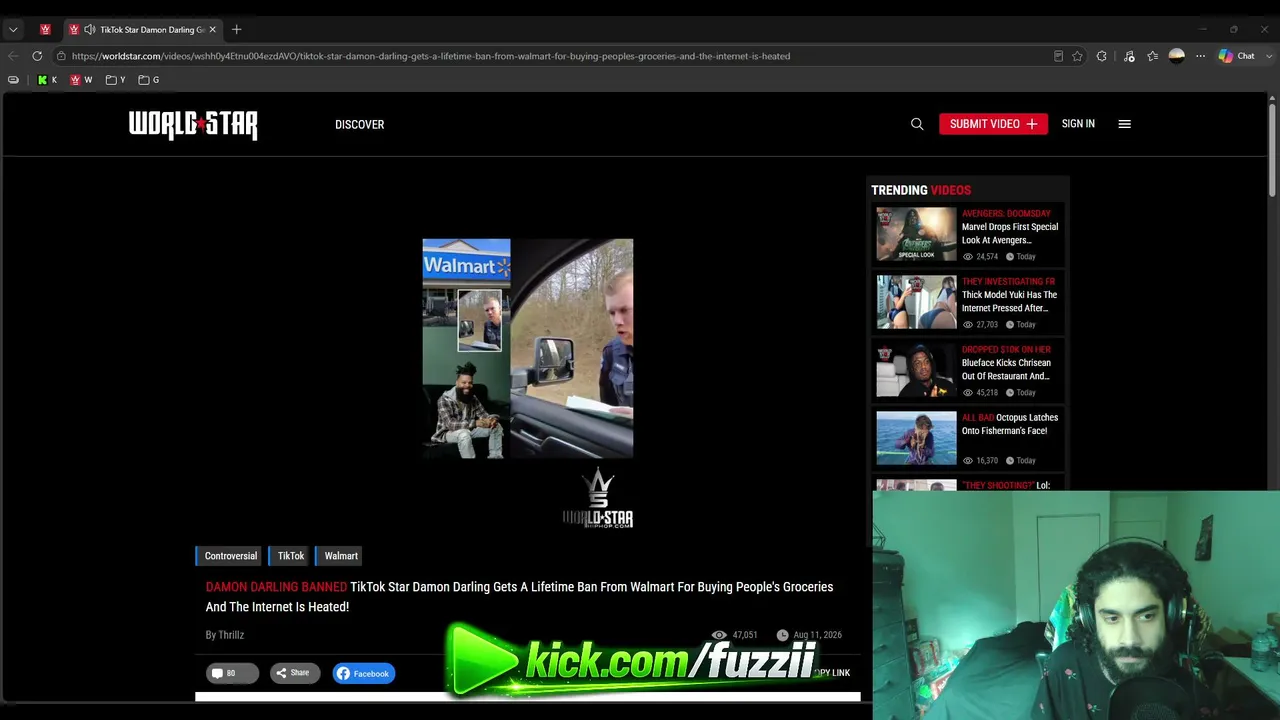Screen dimensions: 1280x720
Task: View site information lock icon
Action: [x=61, y=56]
